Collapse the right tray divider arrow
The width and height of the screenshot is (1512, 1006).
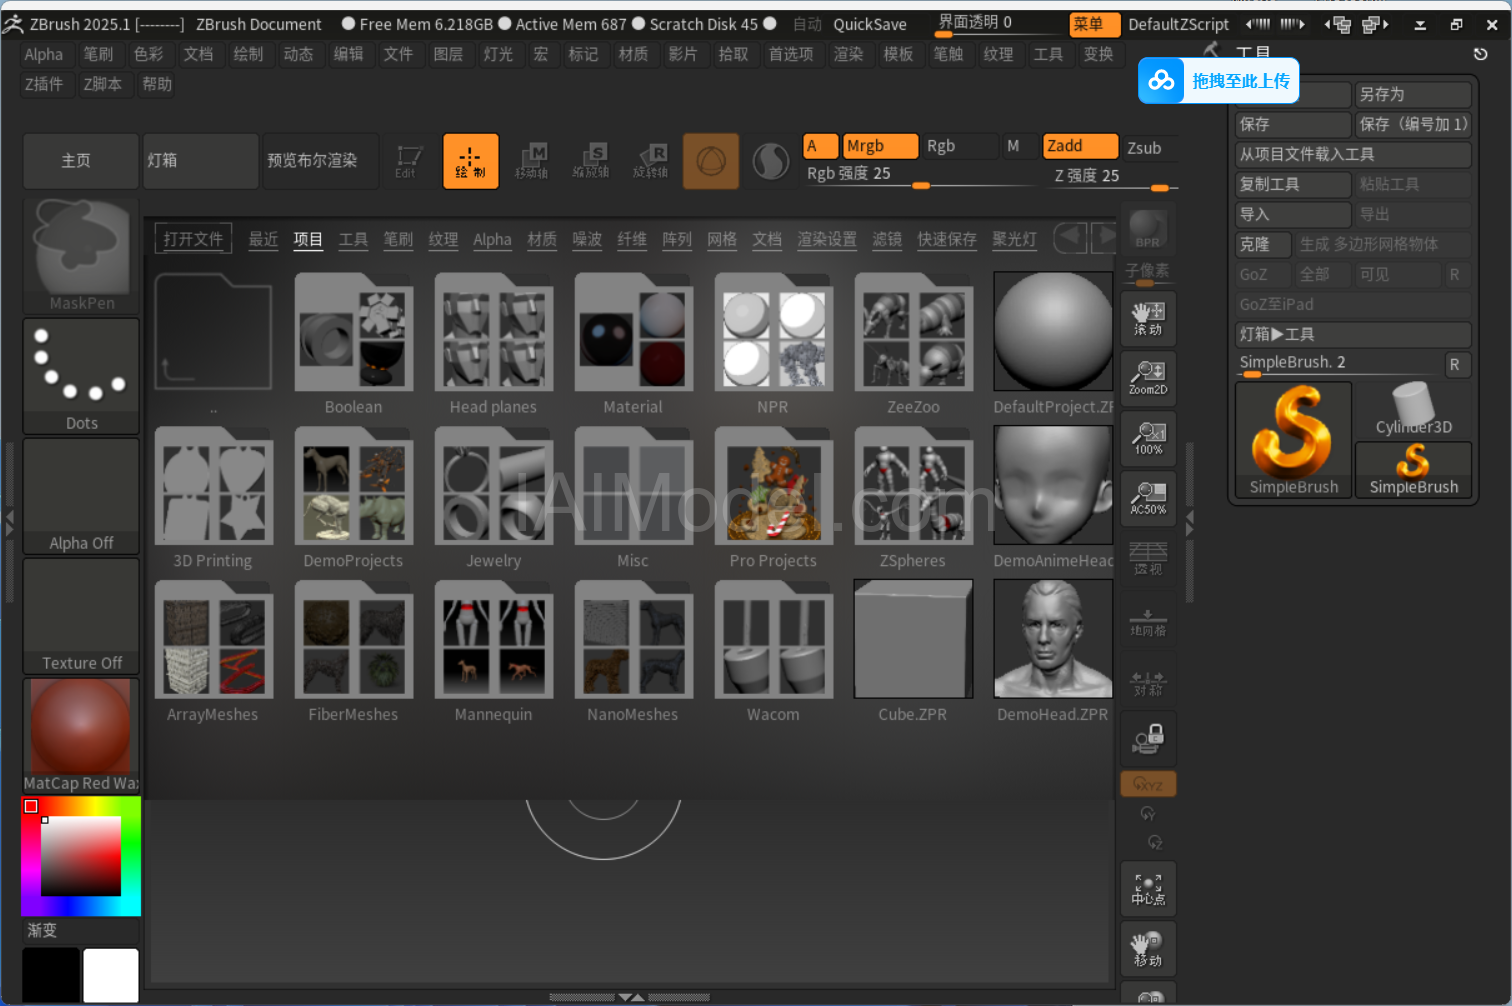coord(1190,521)
